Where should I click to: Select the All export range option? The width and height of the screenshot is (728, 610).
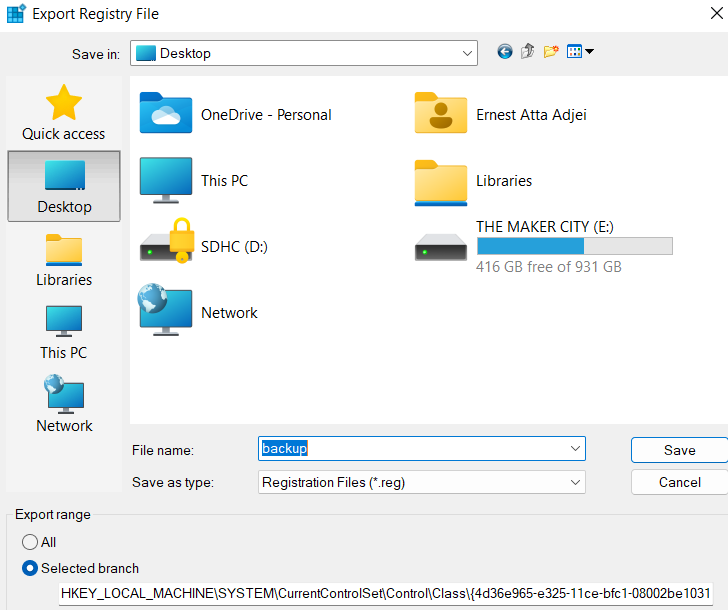coord(29,541)
